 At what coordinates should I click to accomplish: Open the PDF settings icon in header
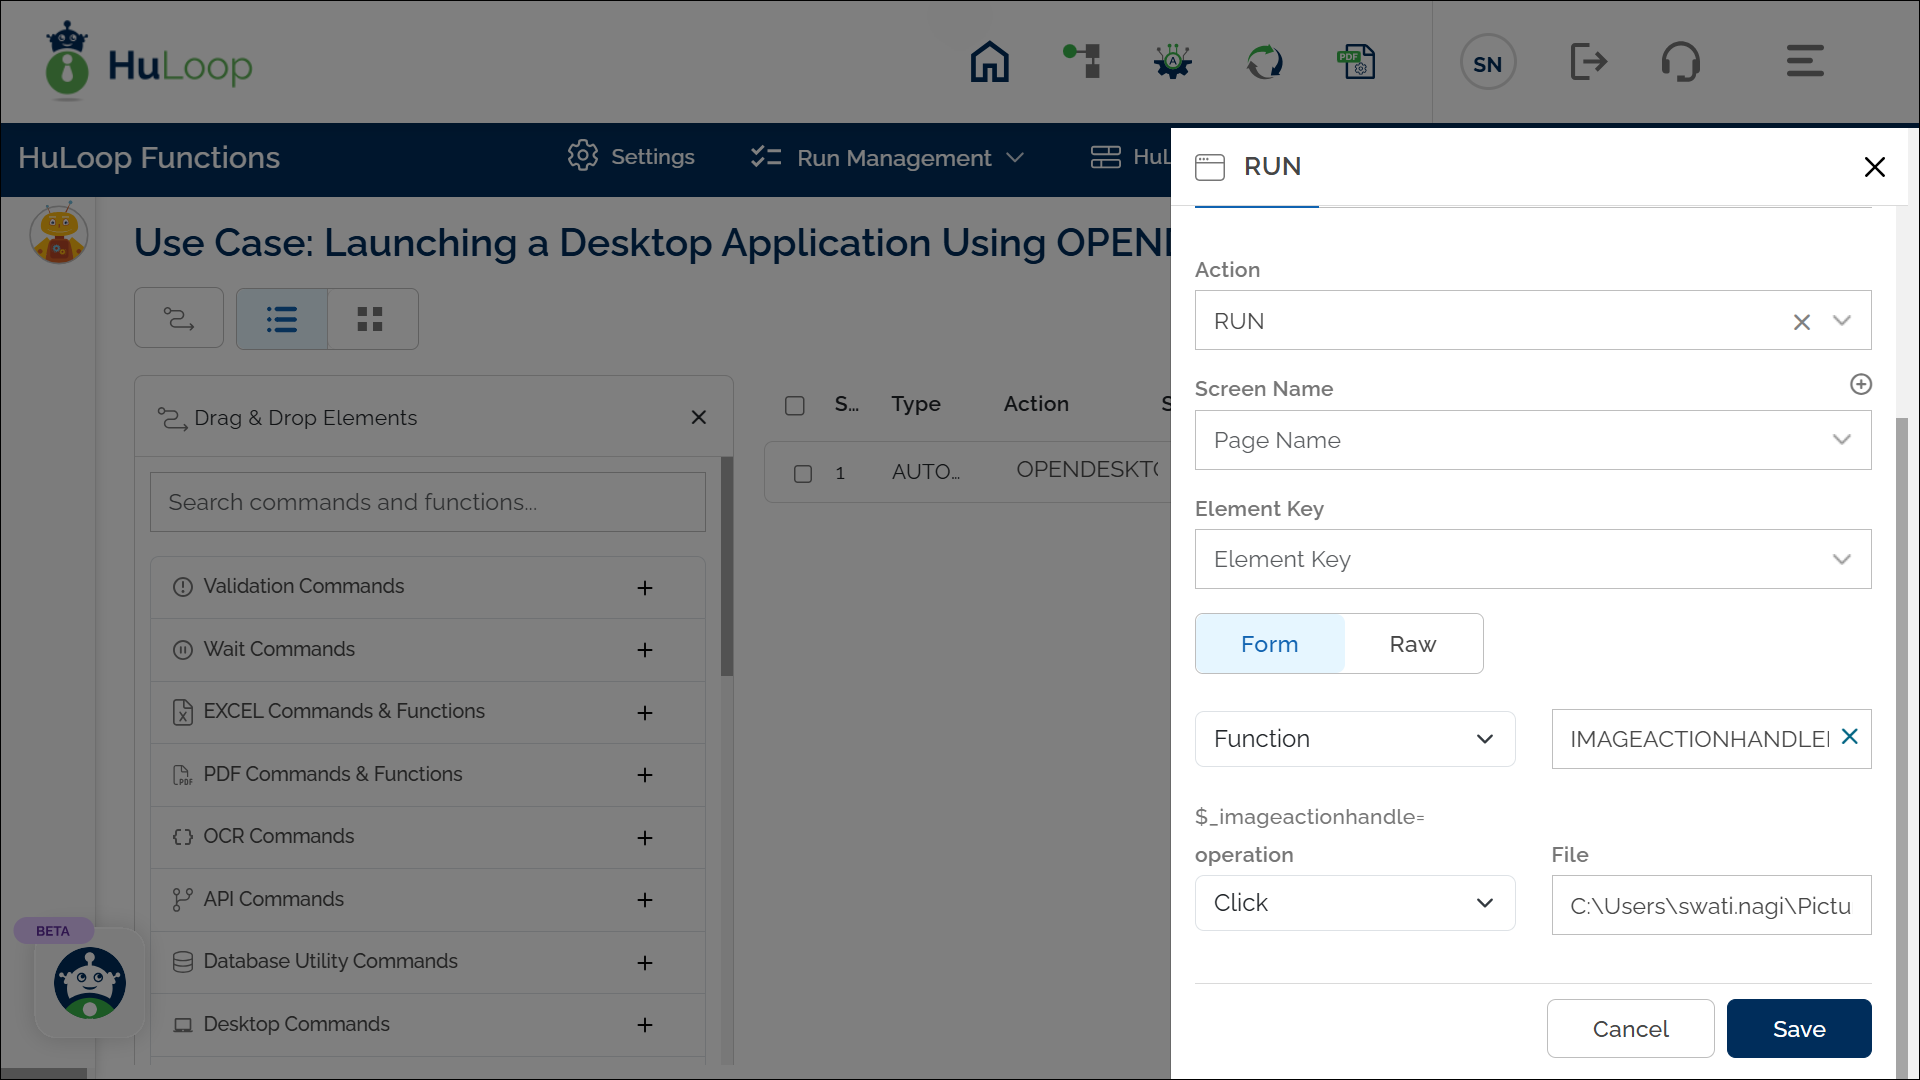(x=1356, y=62)
